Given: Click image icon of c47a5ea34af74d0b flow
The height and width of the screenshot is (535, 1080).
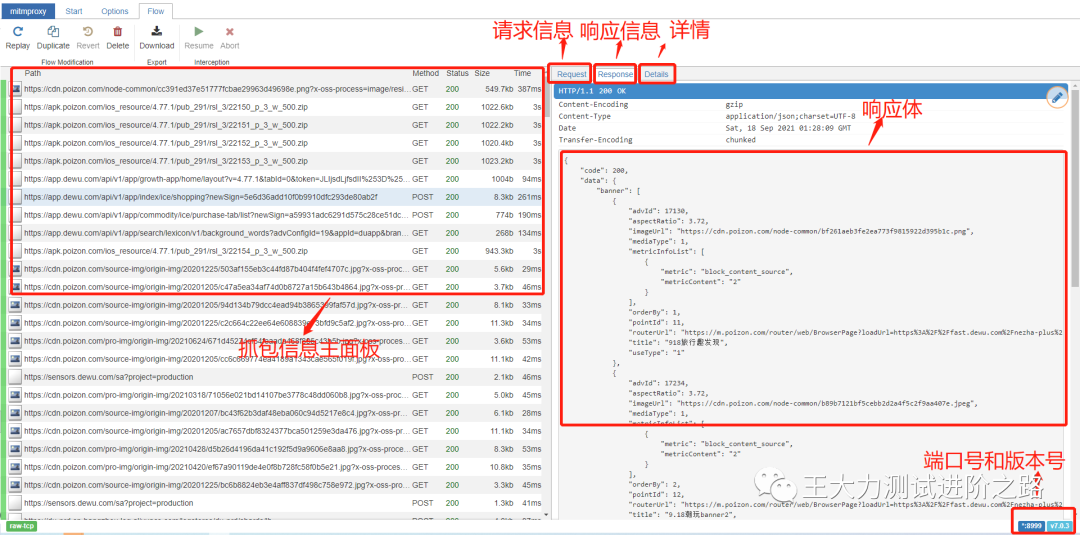Looking at the screenshot, I should 16,286.
